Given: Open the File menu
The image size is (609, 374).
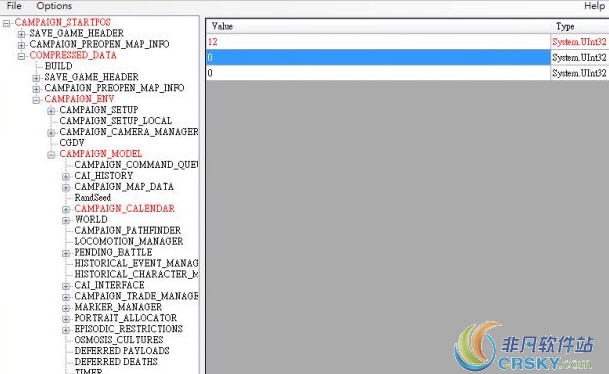Looking at the screenshot, I should pos(14,6).
